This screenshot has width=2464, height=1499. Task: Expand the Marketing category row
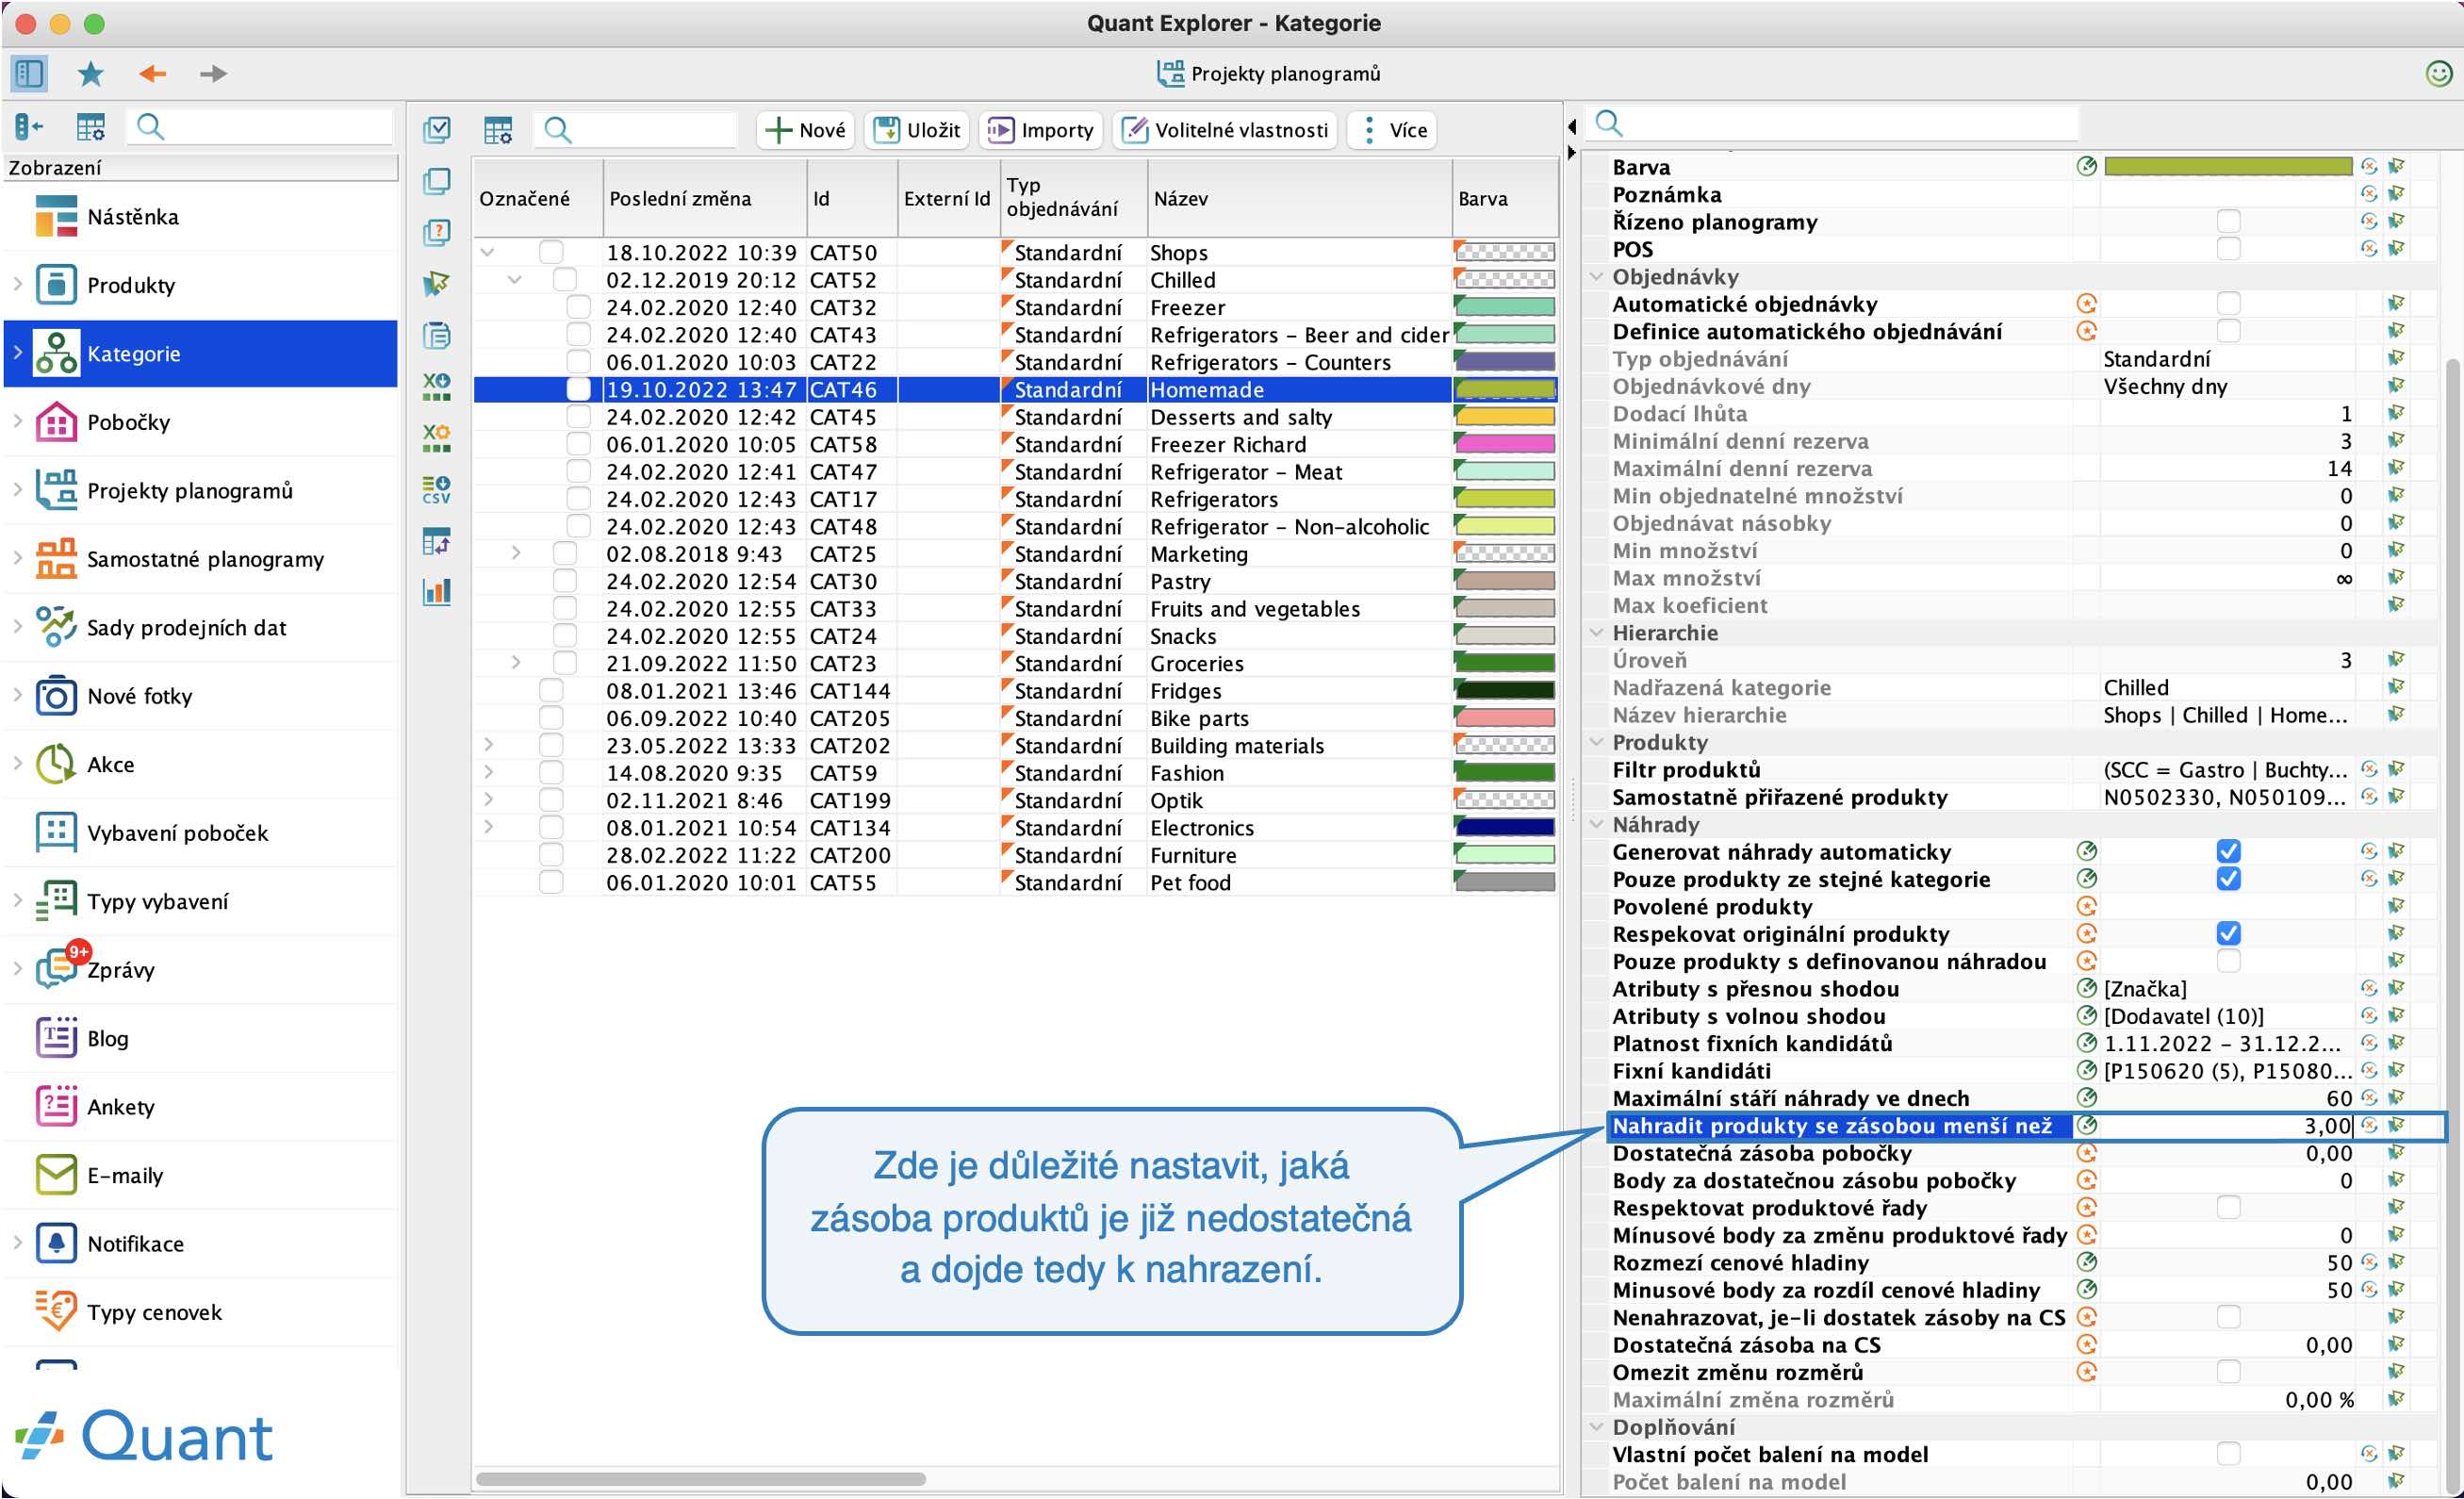(x=515, y=553)
